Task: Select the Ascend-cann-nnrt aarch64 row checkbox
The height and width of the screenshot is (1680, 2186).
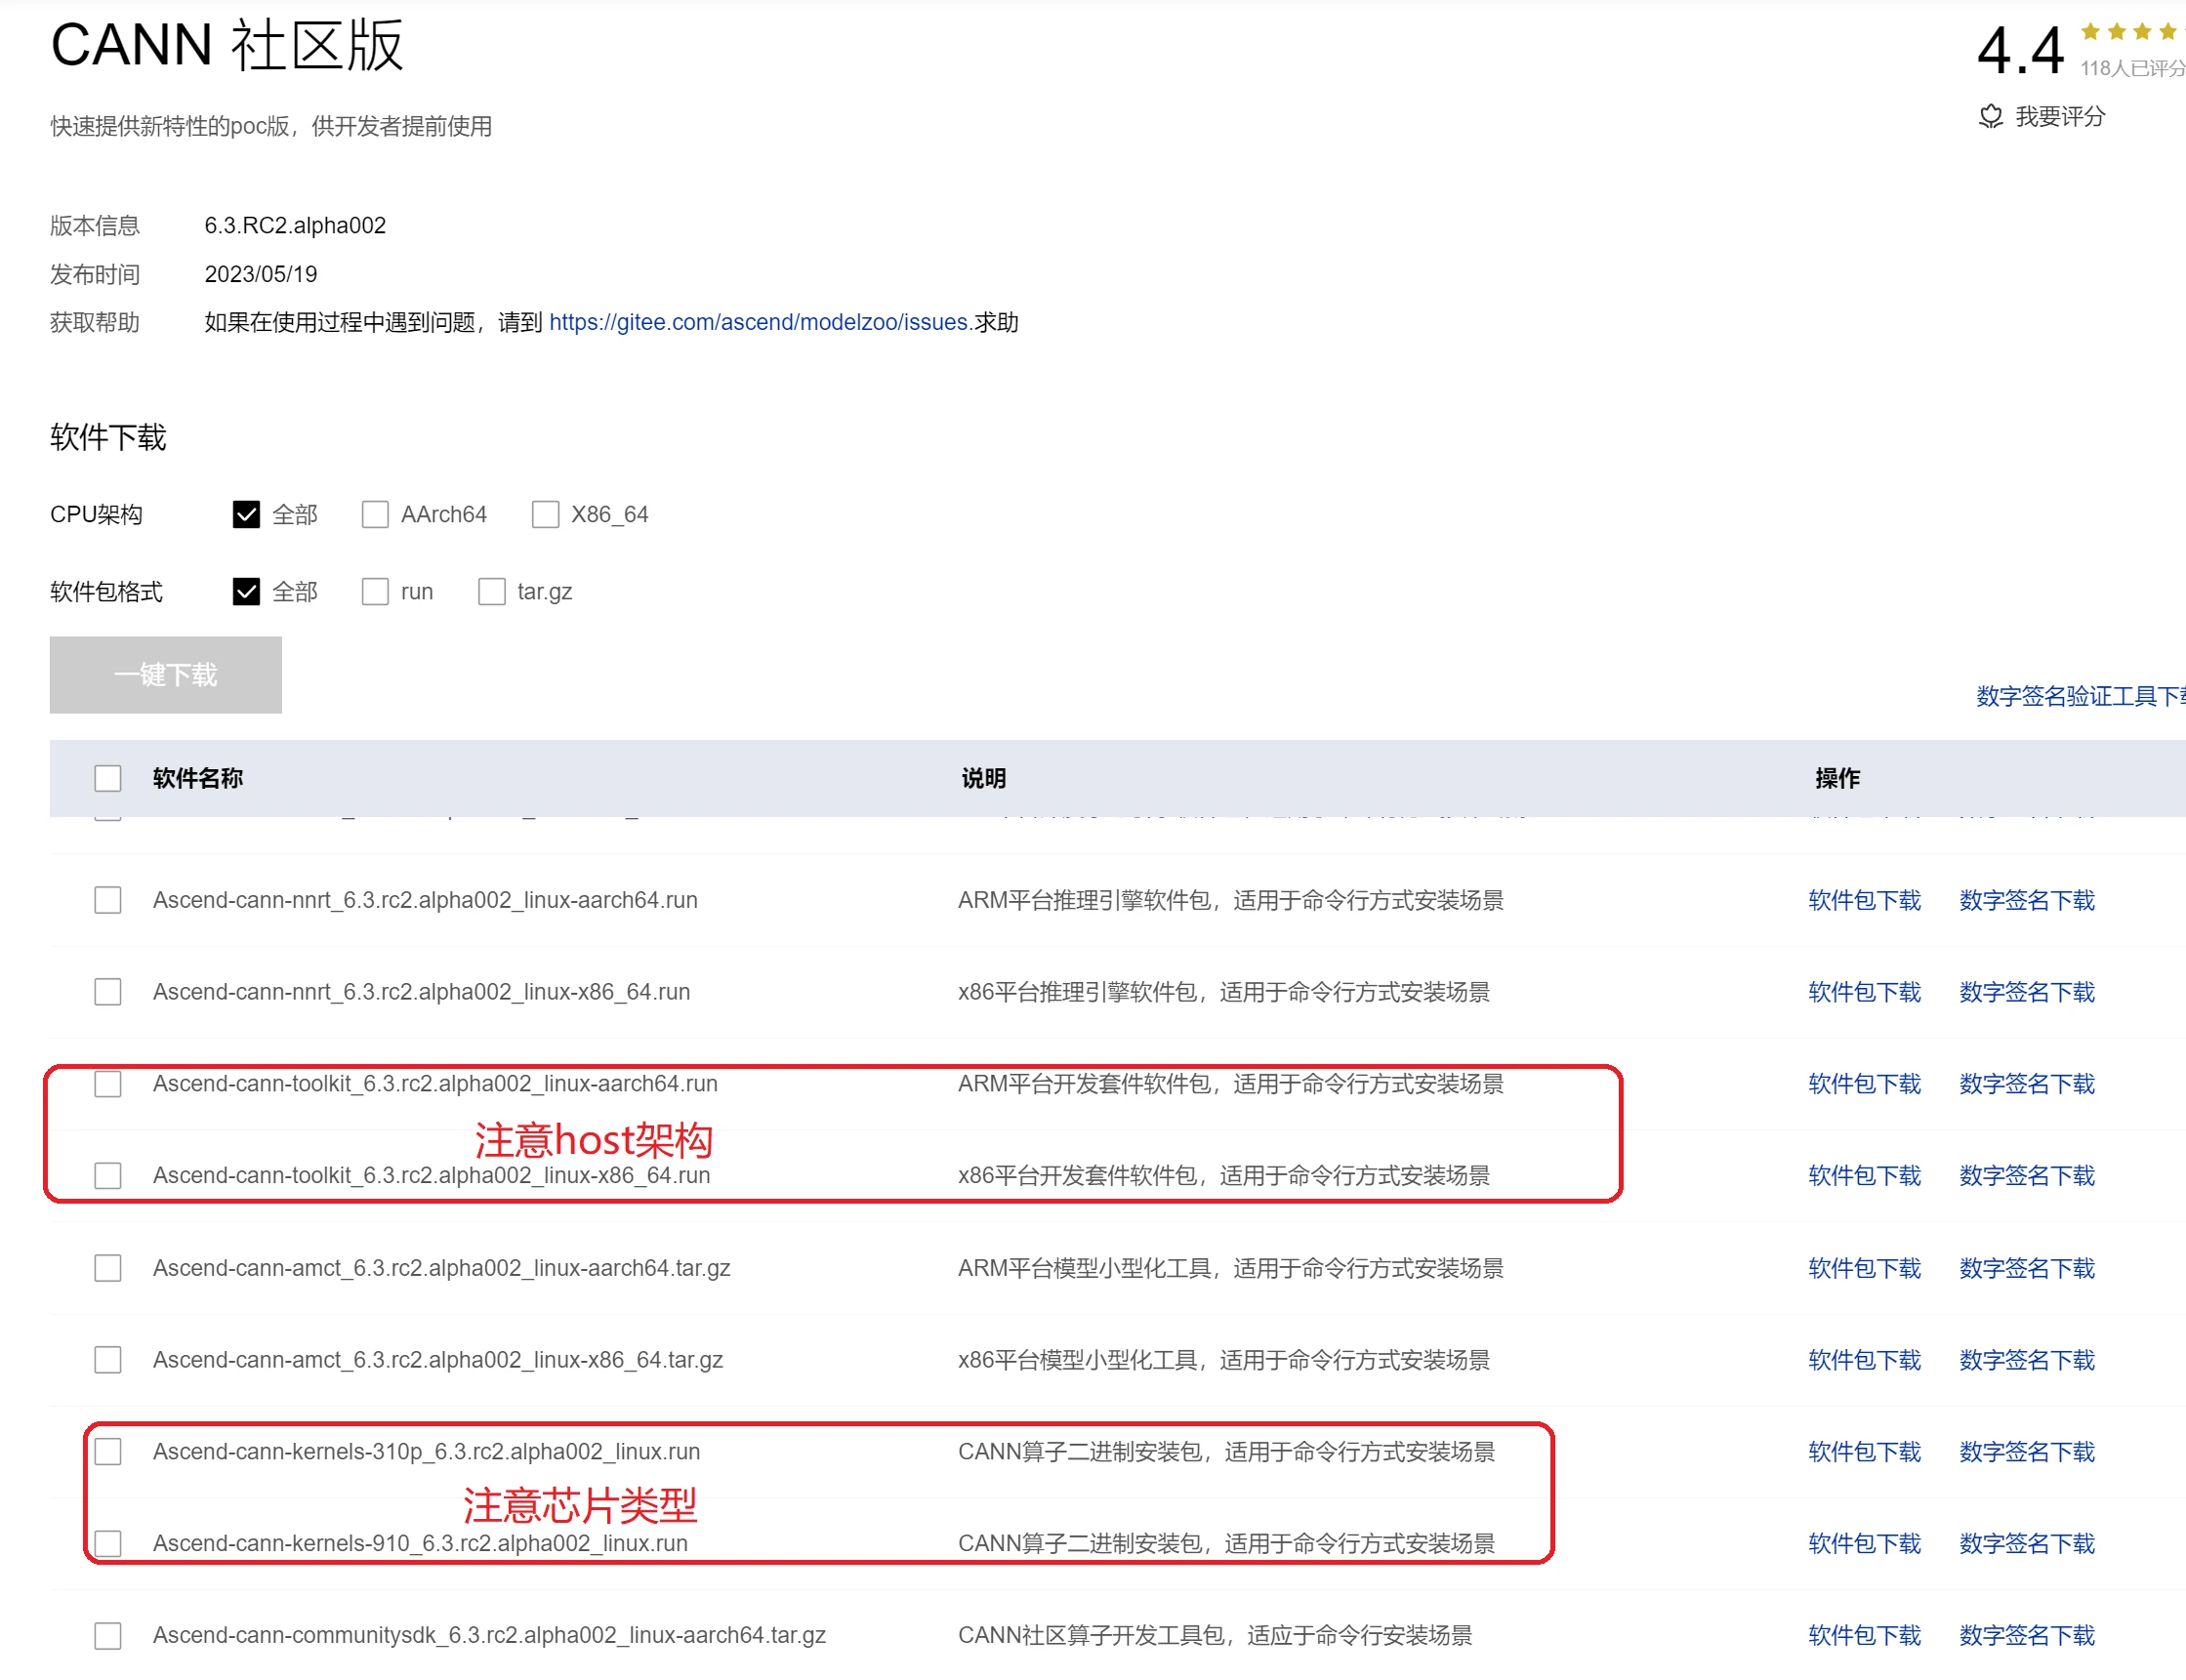Action: point(108,900)
